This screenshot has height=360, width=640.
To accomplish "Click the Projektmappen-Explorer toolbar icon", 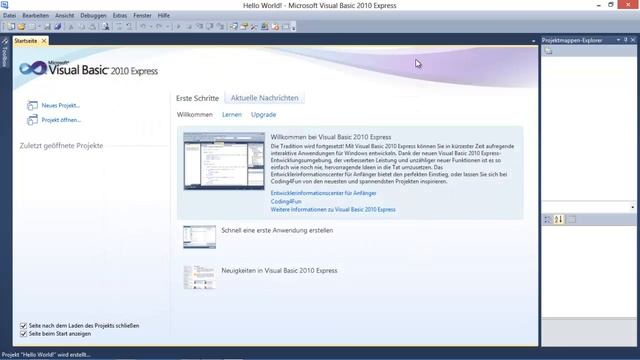I will pyautogui.click(x=548, y=51).
